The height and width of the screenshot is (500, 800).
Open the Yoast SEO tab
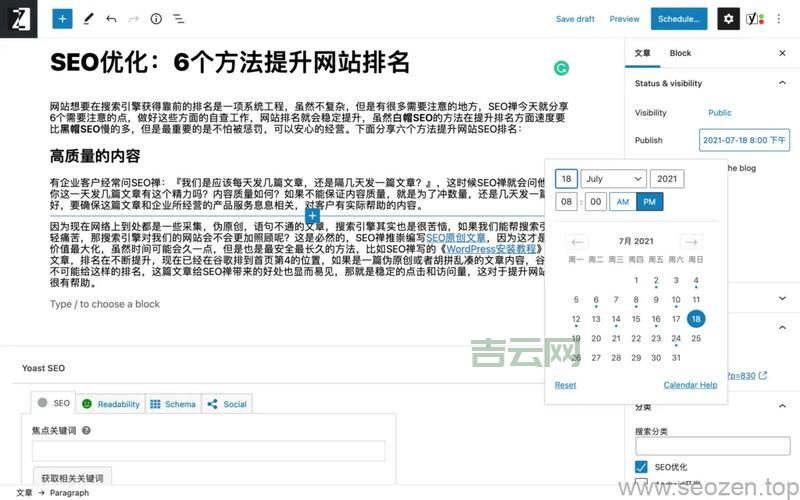pos(54,403)
